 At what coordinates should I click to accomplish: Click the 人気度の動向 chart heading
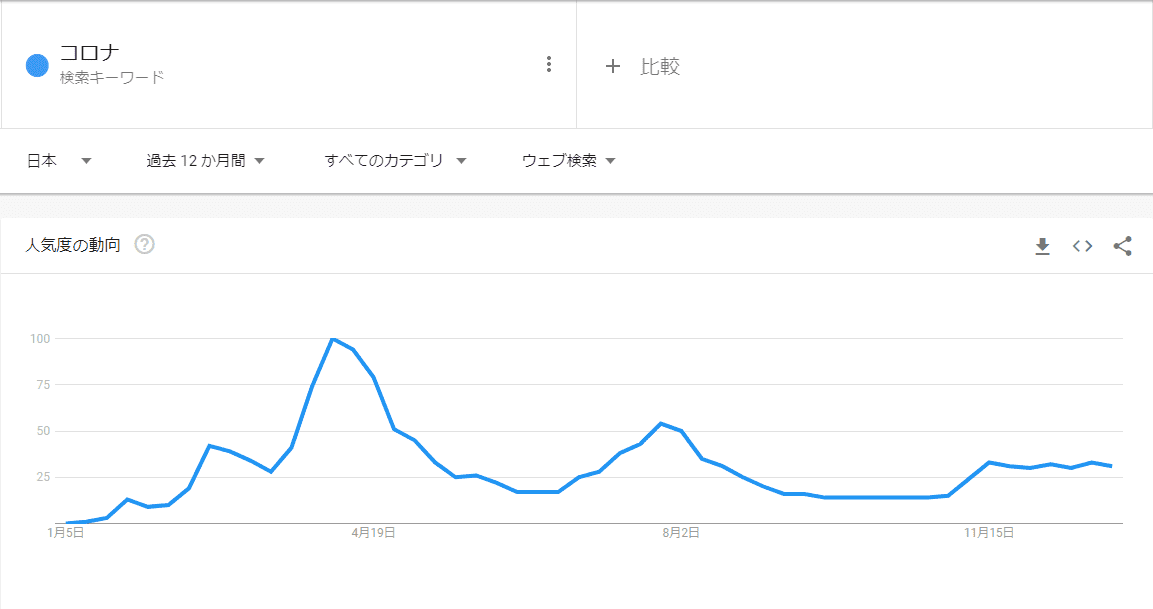[73, 245]
